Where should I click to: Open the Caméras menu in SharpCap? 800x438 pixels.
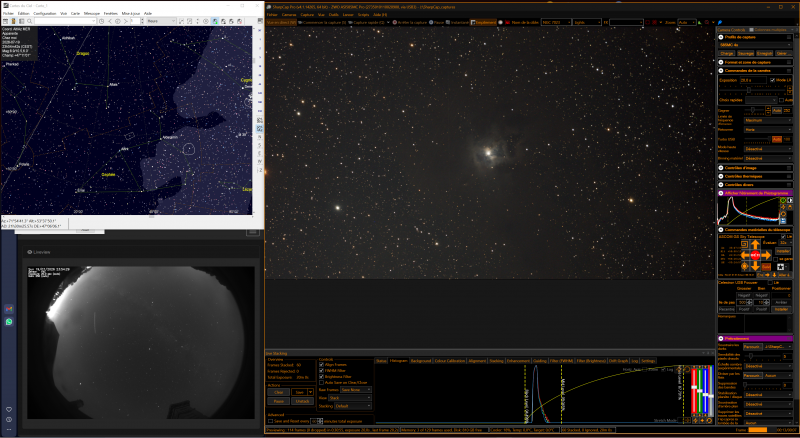tap(289, 14)
